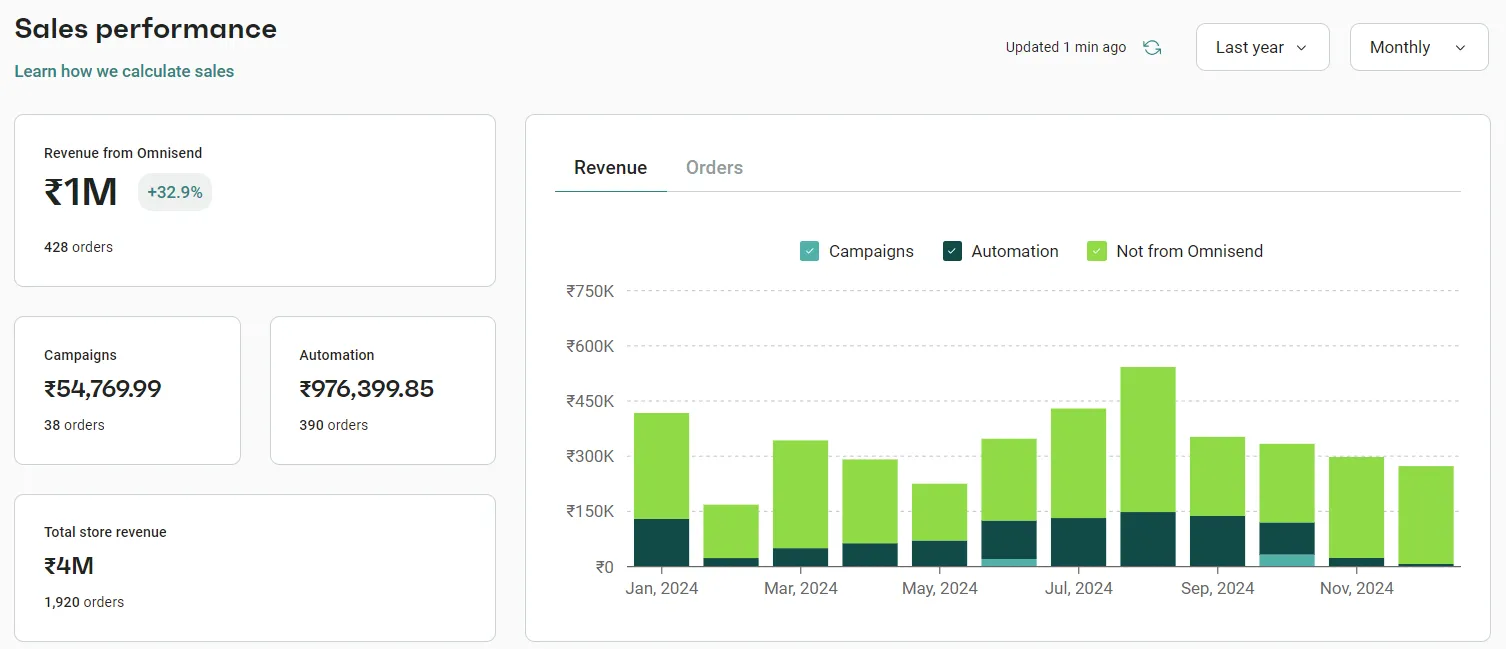Screen dimensions: 1506x649
Task: Click the light green July 2024 bar segment
Action: point(1078,463)
